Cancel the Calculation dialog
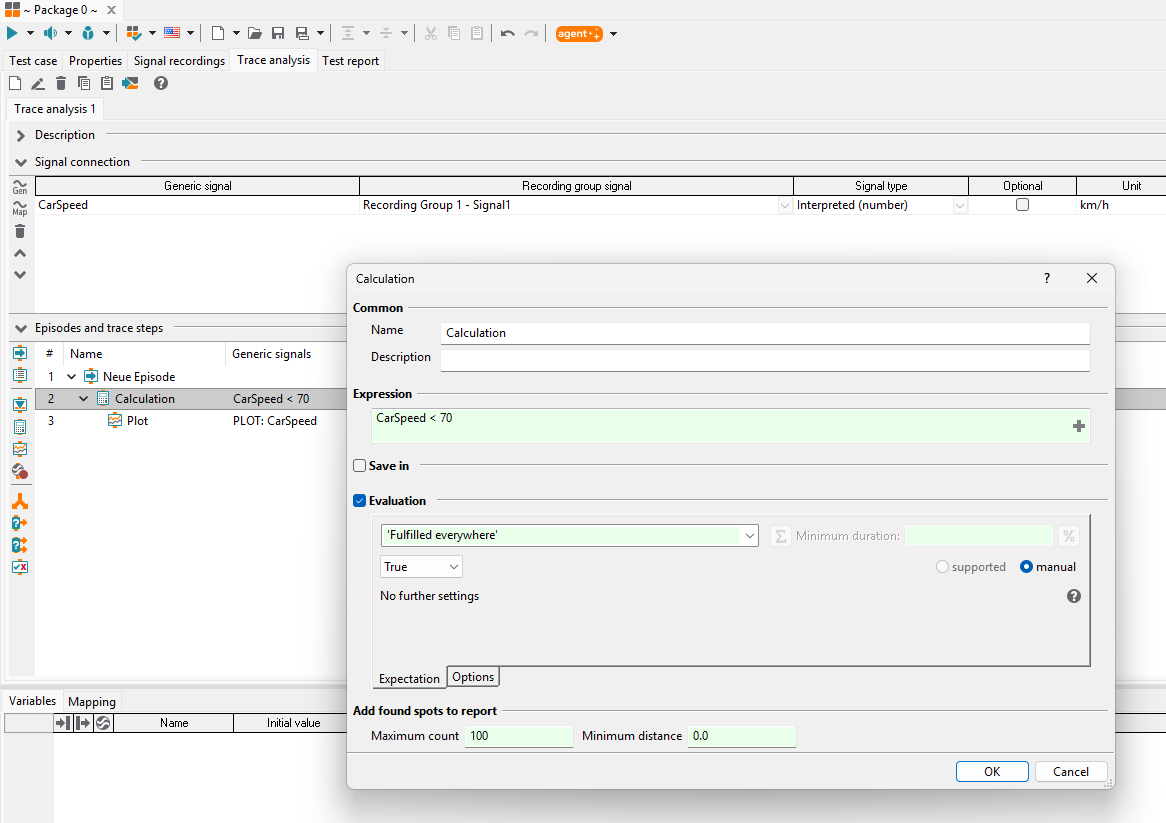Image resolution: width=1166 pixels, height=823 pixels. pyautogui.click(x=1071, y=772)
